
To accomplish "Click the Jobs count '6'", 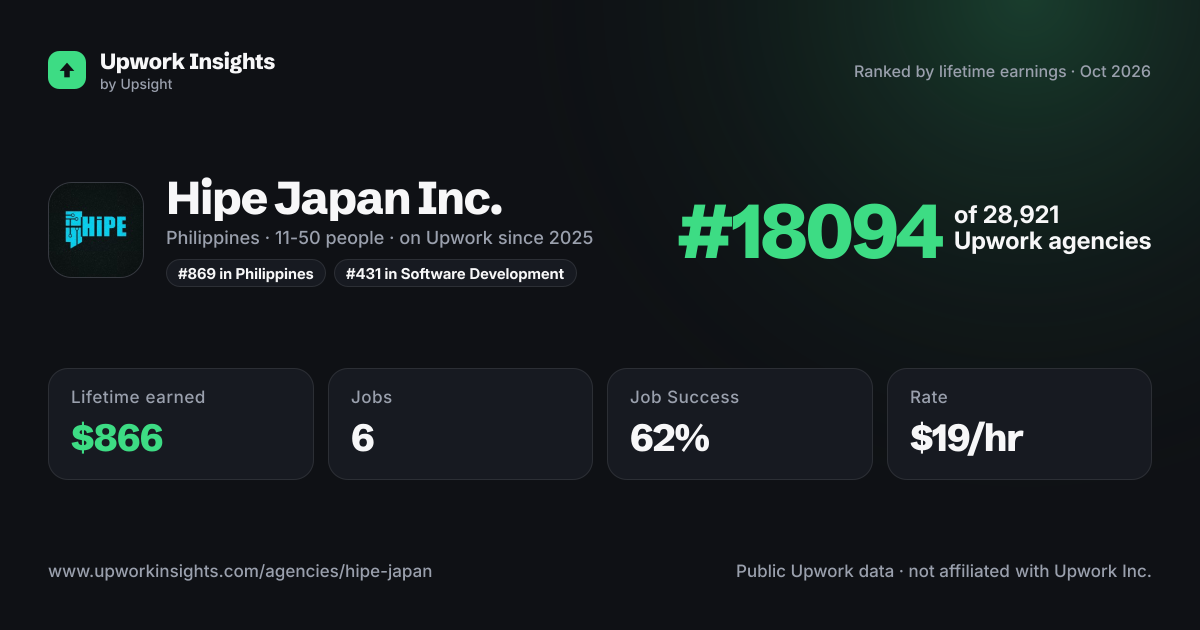I will [362, 438].
